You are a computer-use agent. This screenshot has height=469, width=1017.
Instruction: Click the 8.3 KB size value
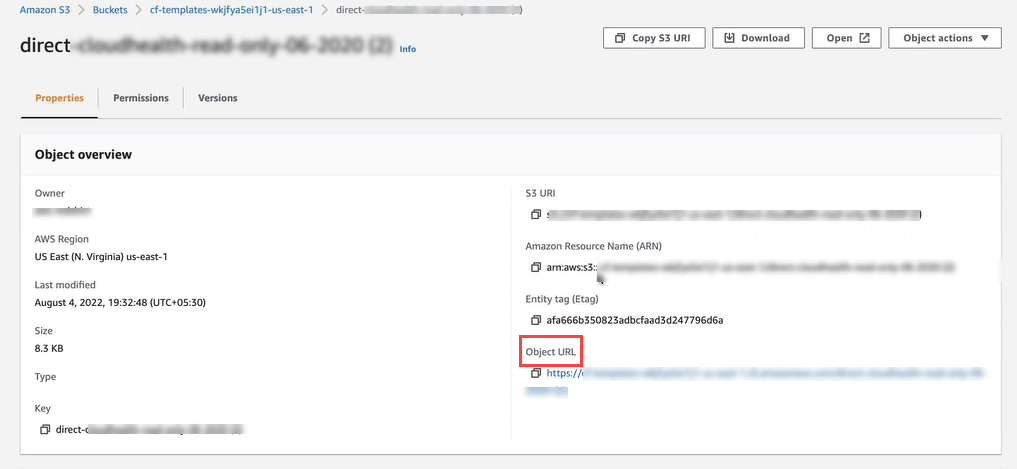coord(49,348)
